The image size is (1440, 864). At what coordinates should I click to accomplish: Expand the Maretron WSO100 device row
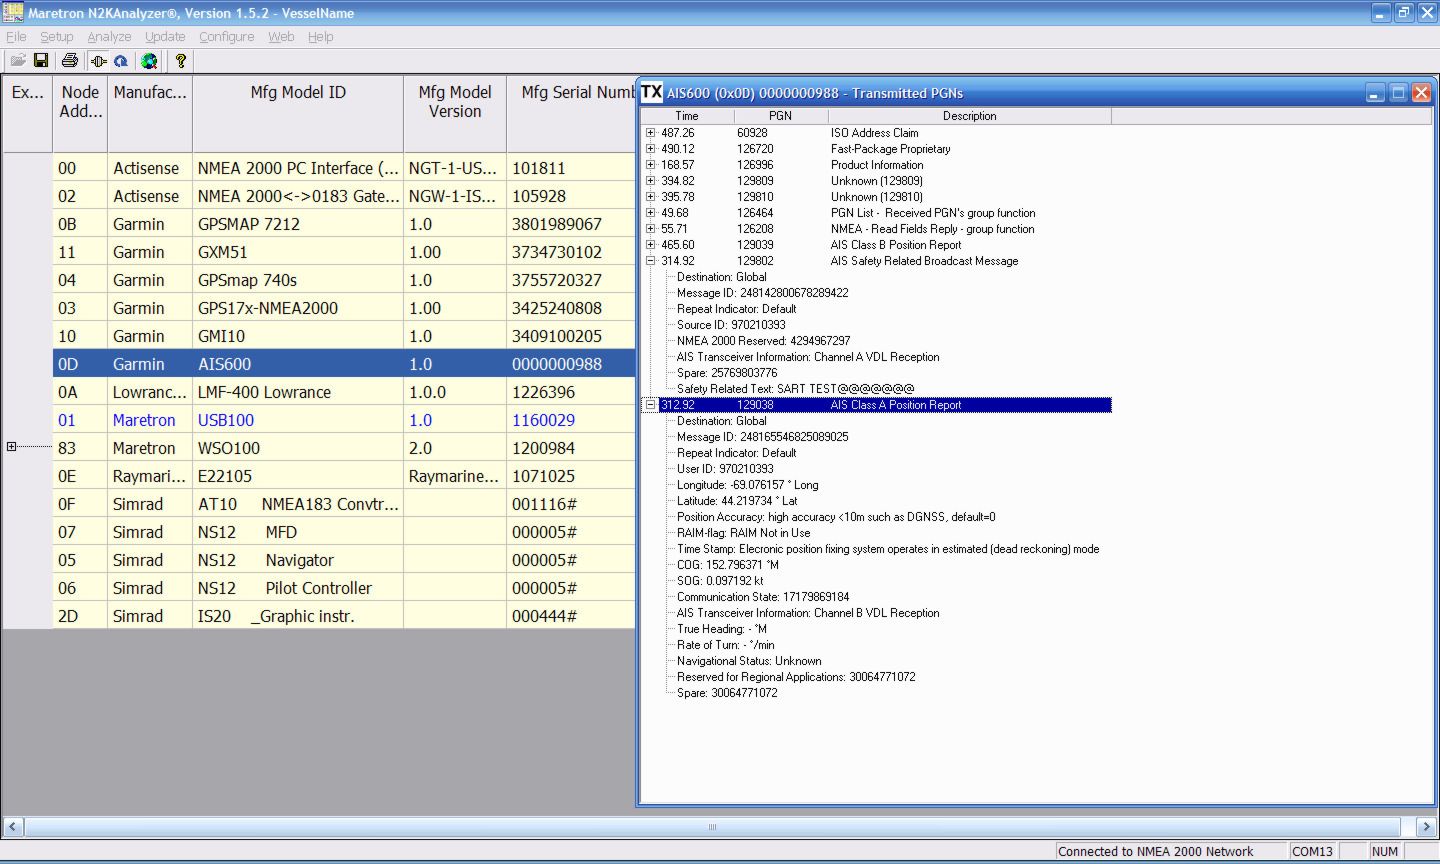point(11,447)
